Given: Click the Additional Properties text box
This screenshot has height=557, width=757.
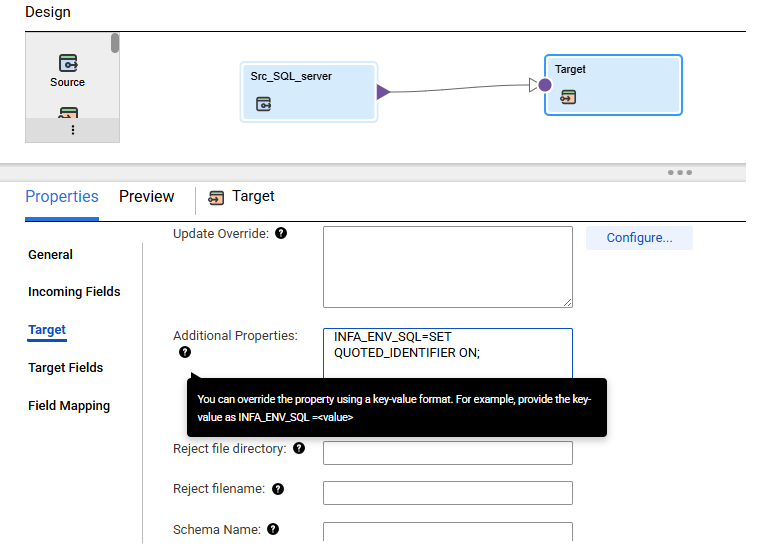Looking at the screenshot, I should coord(448,353).
